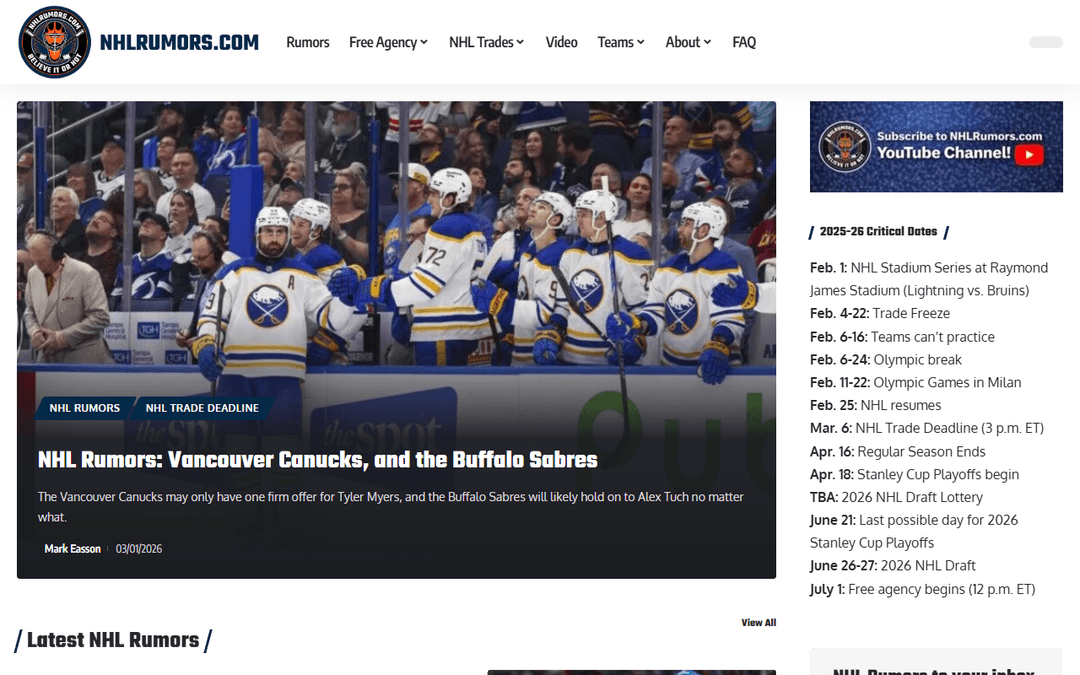Click the 2025-26 Critical Dates heading

(878, 231)
